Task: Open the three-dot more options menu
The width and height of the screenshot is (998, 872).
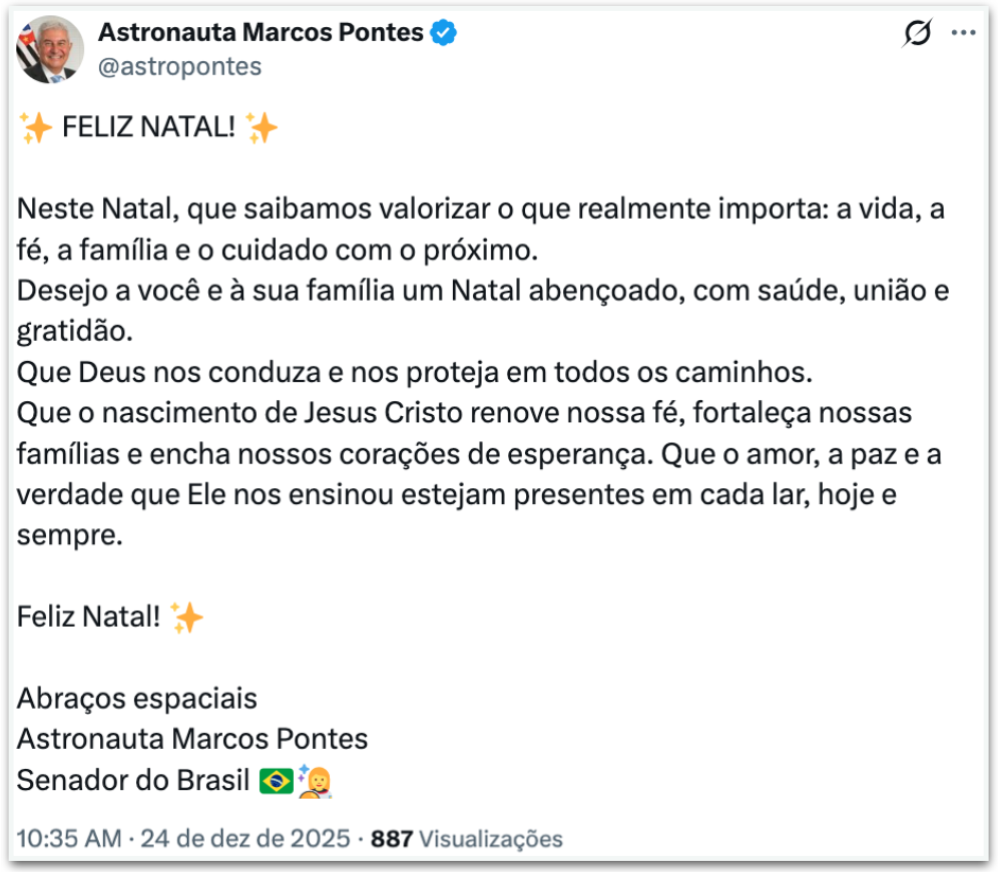Action: coord(963,33)
